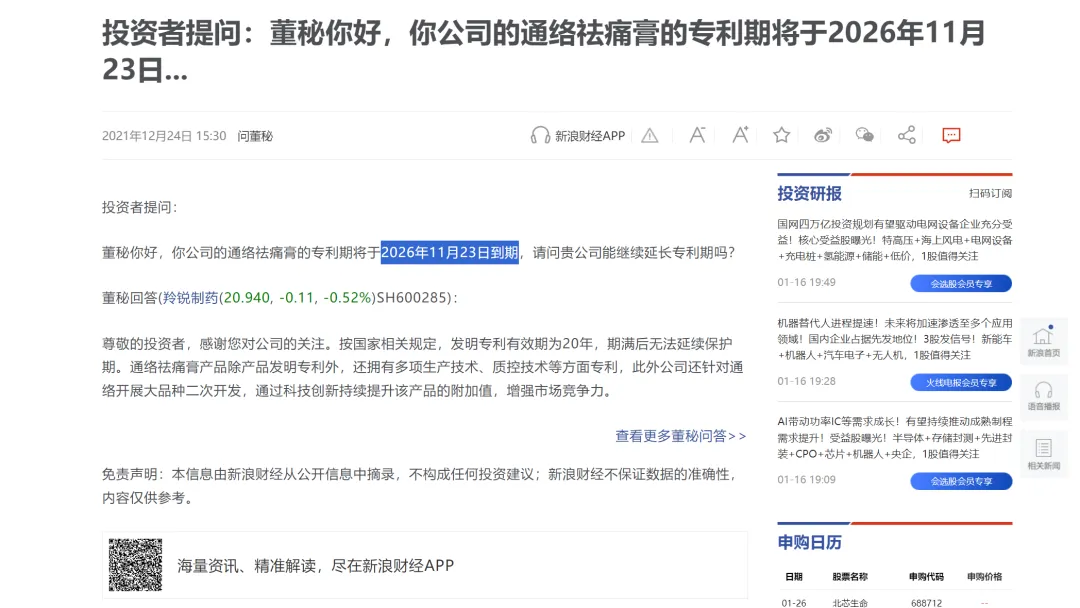This screenshot has width=1080, height=608.
Task: Click 查看更多董秘问答 link
Action: tap(681, 436)
